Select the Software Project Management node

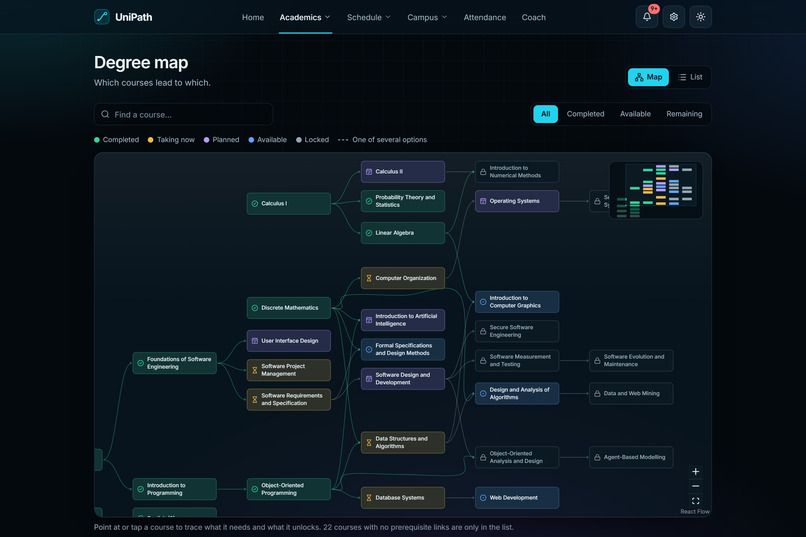(x=288, y=370)
